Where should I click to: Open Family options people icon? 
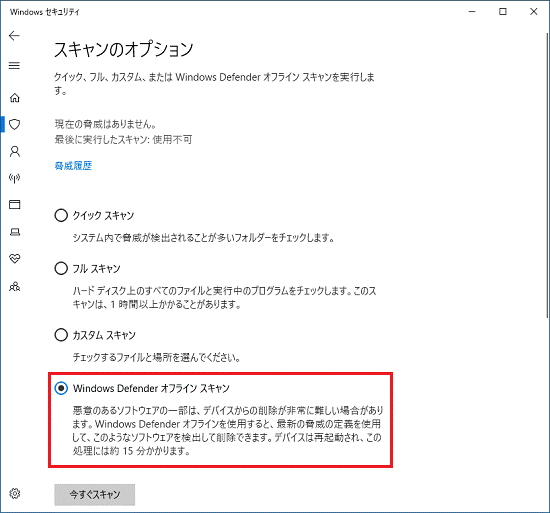tap(15, 286)
